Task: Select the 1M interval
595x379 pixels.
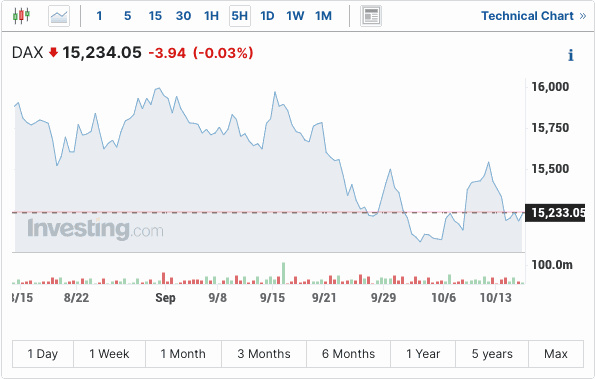Action: click(323, 16)
